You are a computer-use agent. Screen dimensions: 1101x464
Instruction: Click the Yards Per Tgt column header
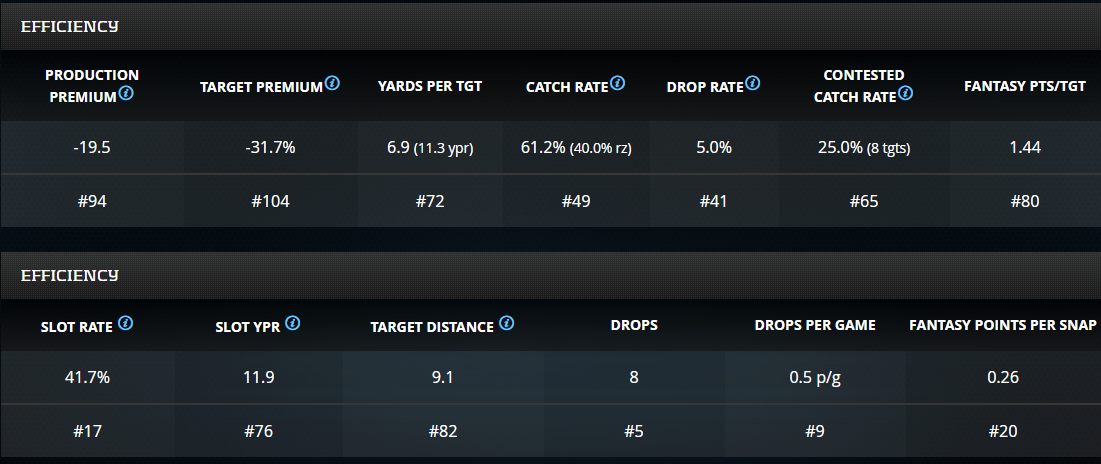pyautogui.click(x=430, y=86)
